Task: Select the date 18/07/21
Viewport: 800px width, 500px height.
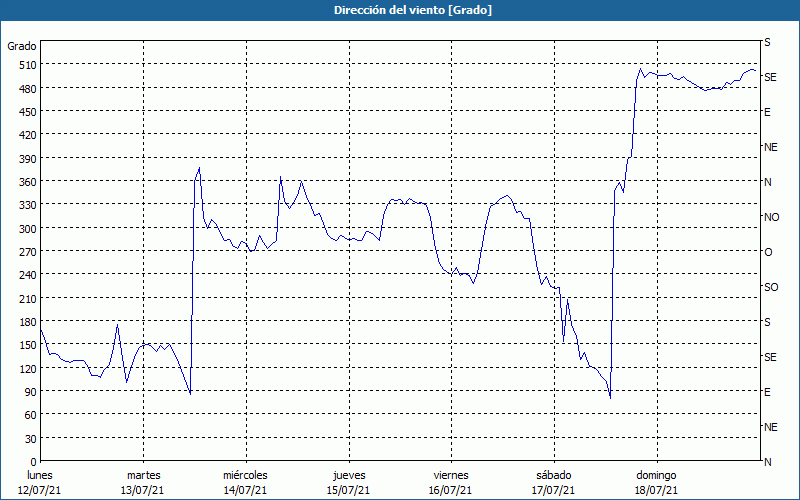Action: [656, 490]
